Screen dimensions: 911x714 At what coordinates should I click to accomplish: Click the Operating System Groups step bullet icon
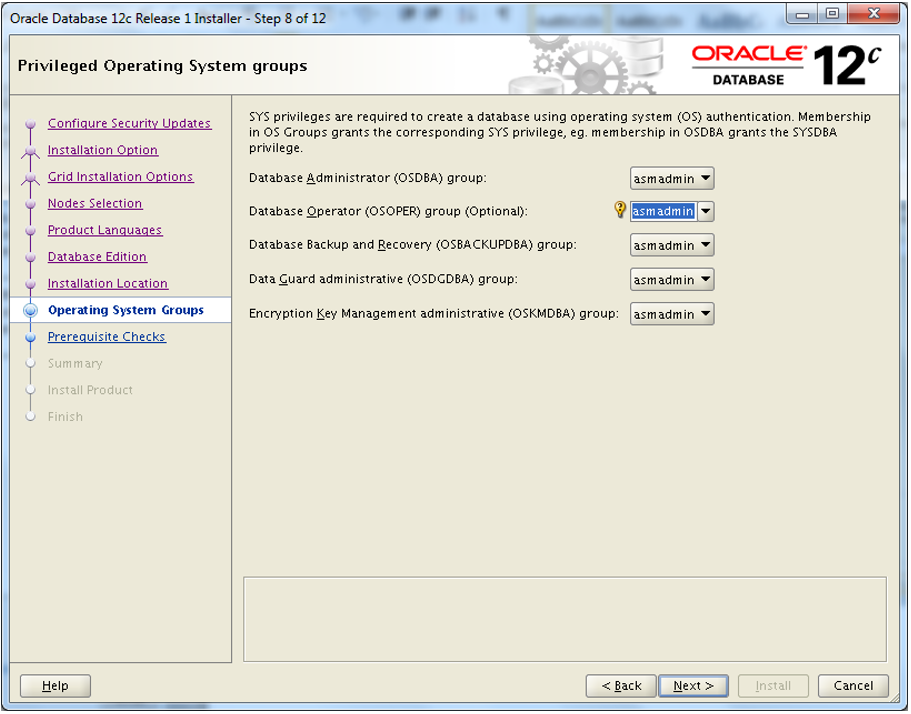pos(30,310)
